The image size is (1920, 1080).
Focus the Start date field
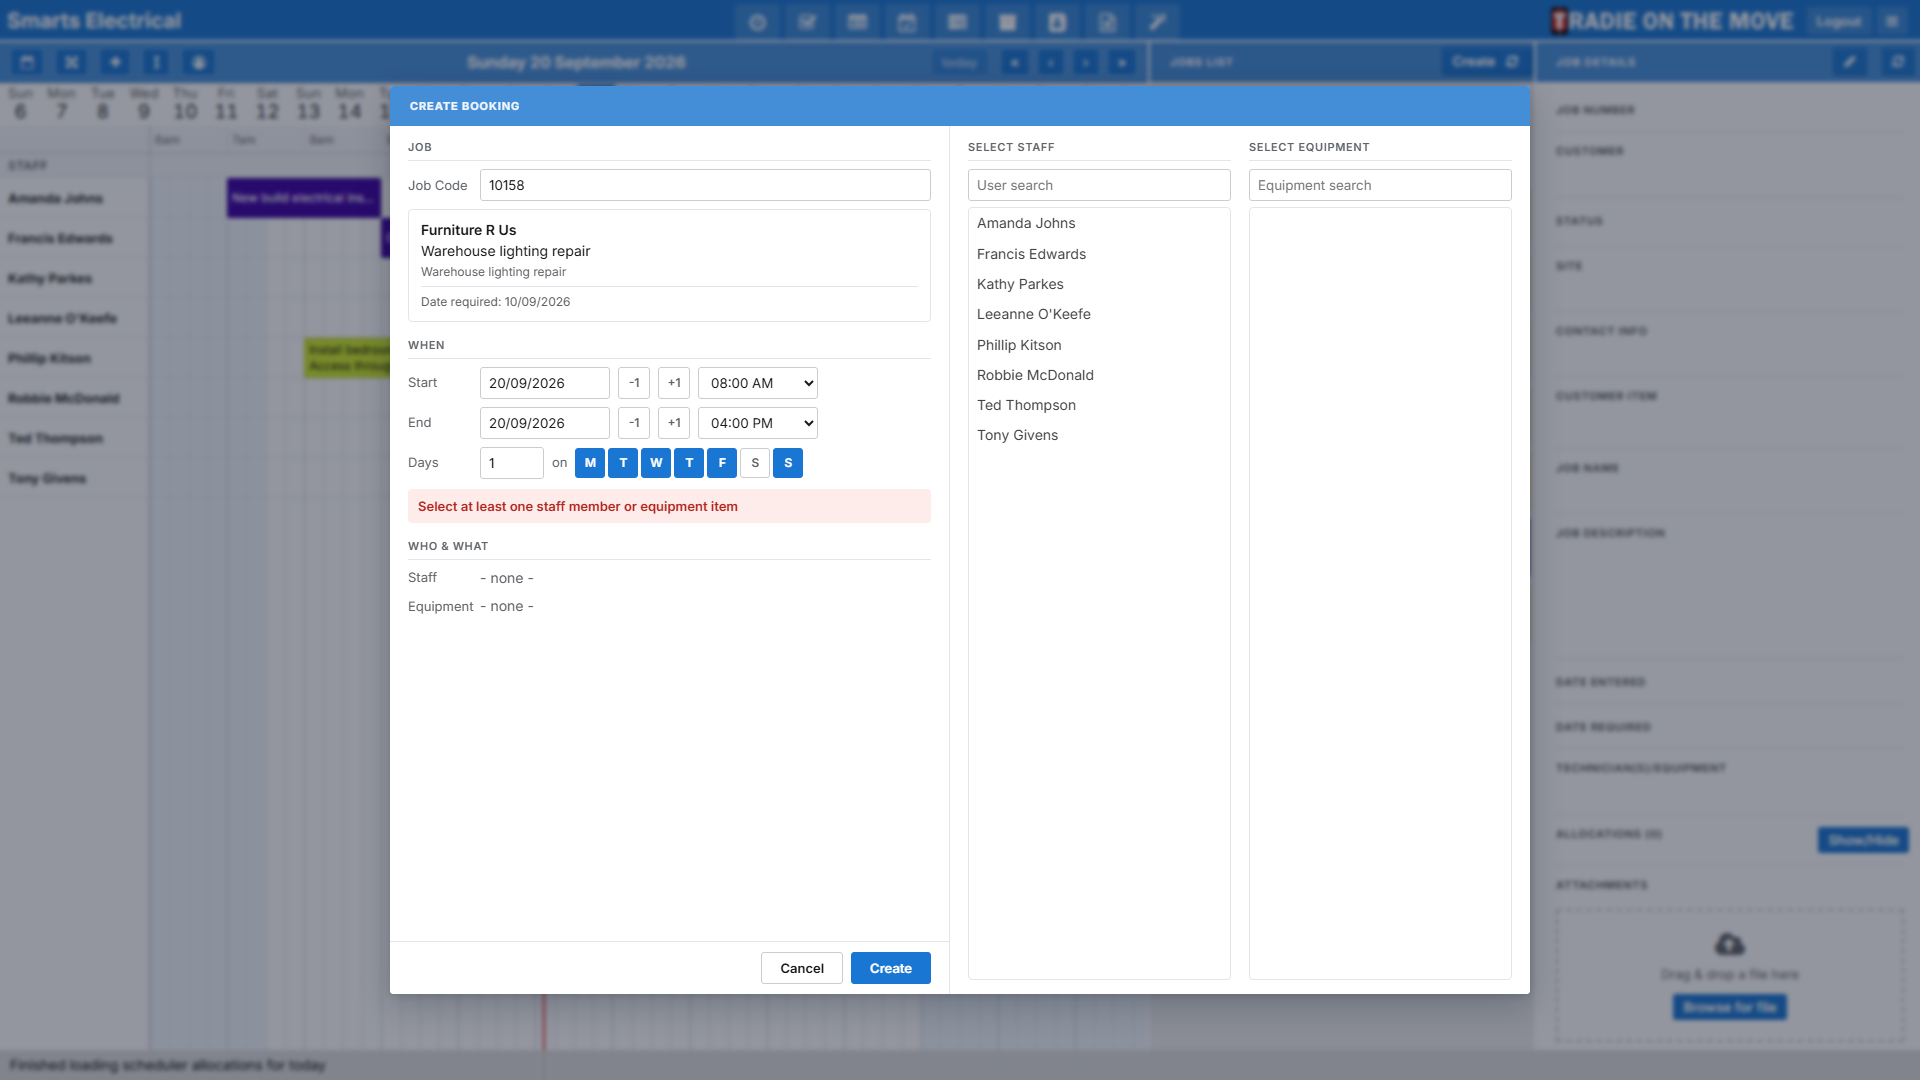[x=545, y=383]
